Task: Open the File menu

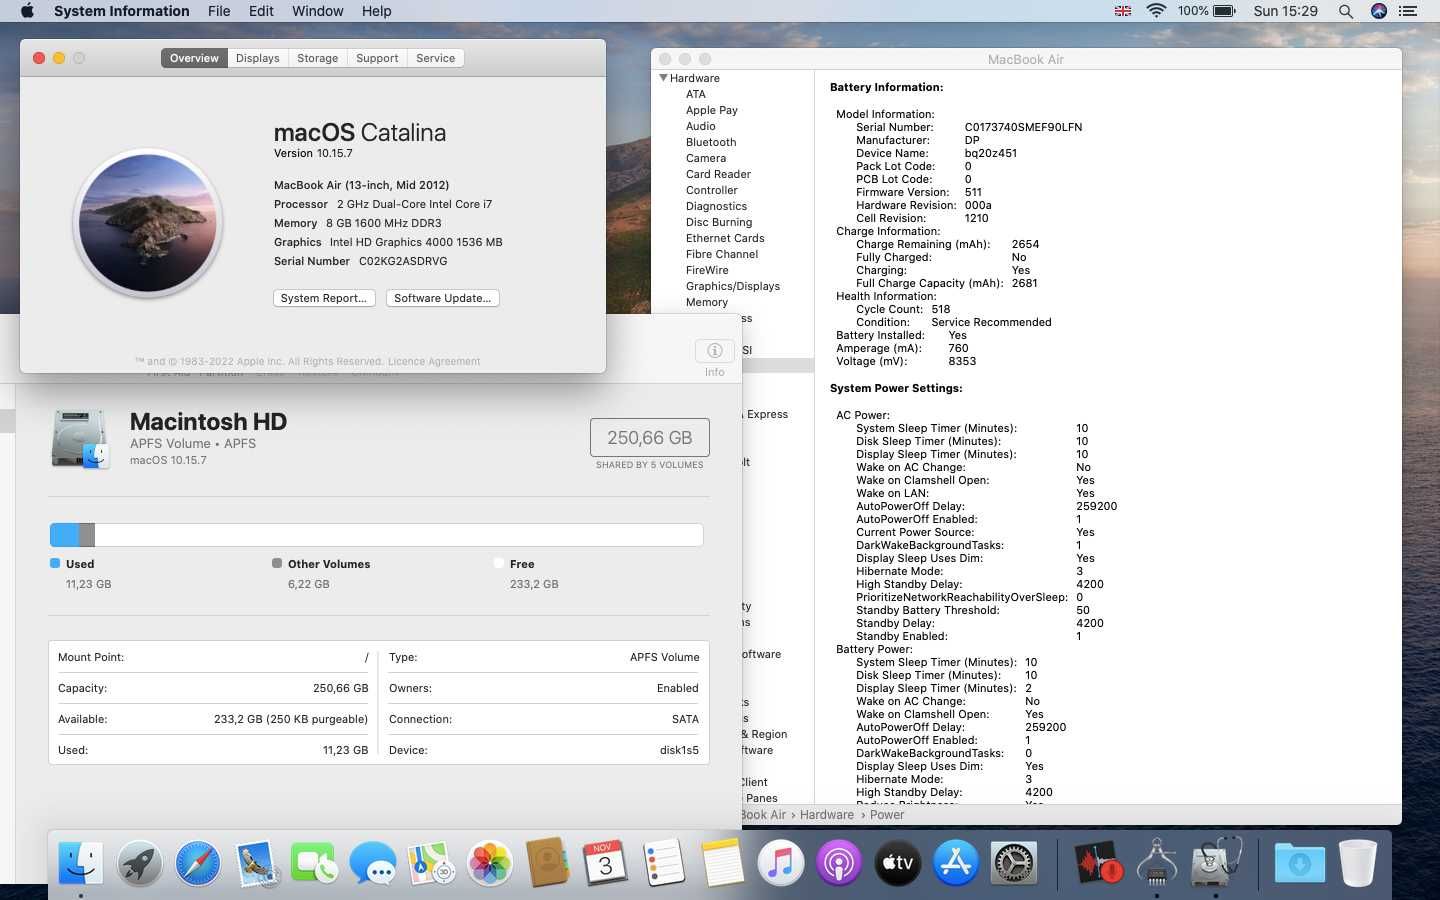Action: [219, 11]
